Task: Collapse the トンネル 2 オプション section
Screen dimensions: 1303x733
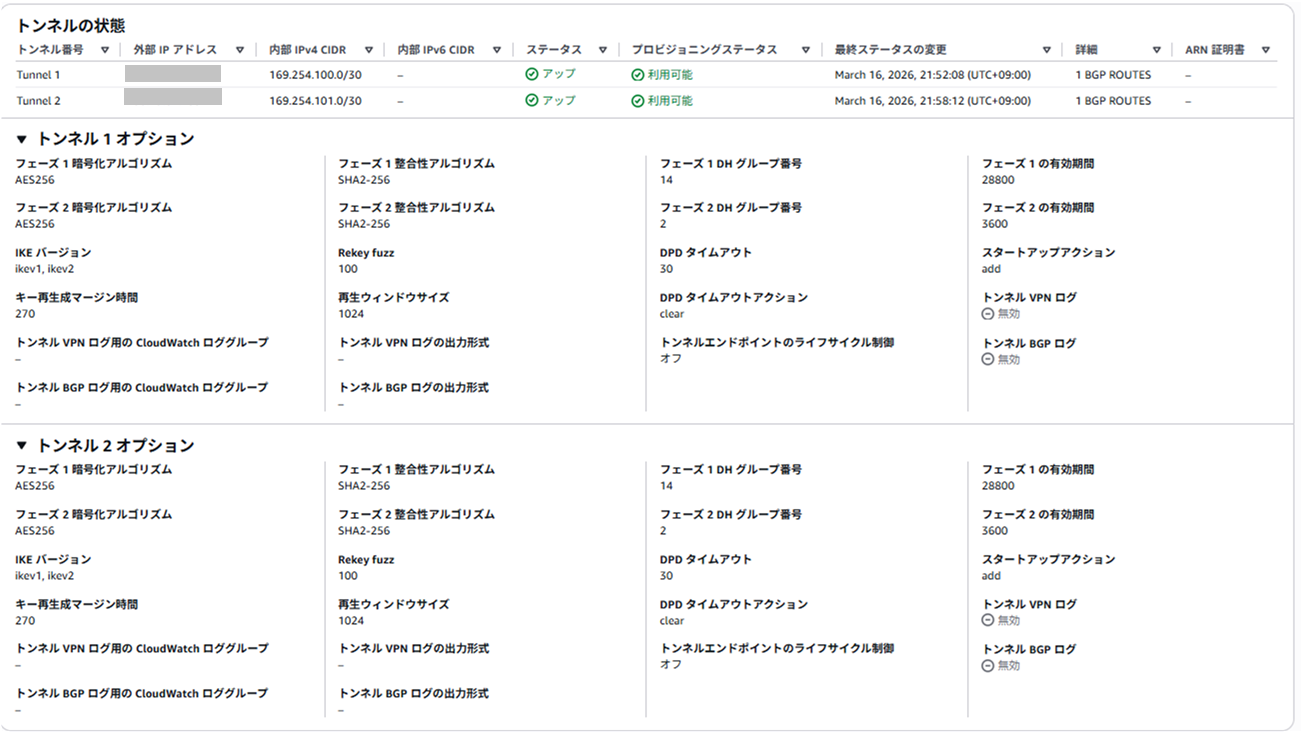Action: [22, 446]
